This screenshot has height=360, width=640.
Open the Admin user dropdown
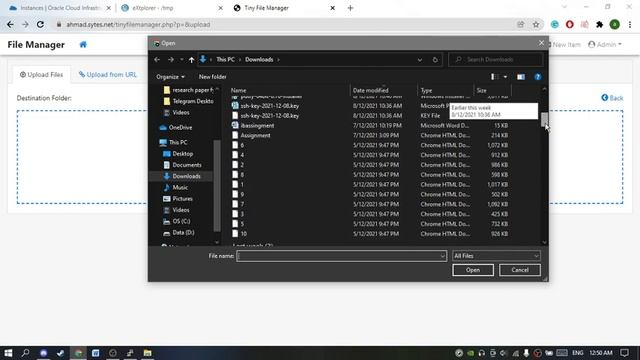click(605, 44)
